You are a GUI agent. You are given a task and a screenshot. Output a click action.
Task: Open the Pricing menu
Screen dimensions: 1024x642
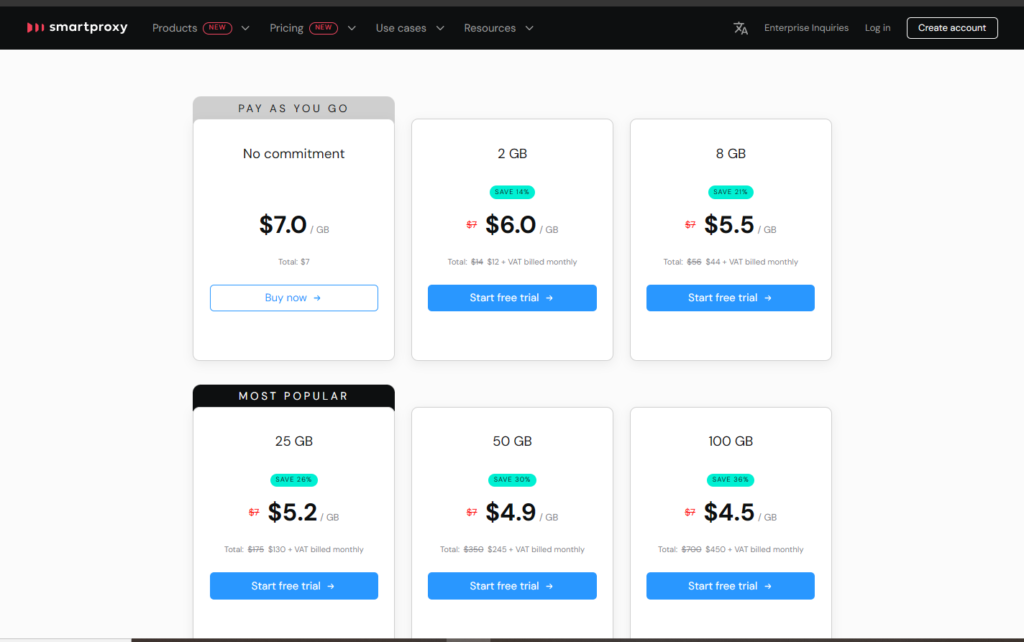(286, 28)
